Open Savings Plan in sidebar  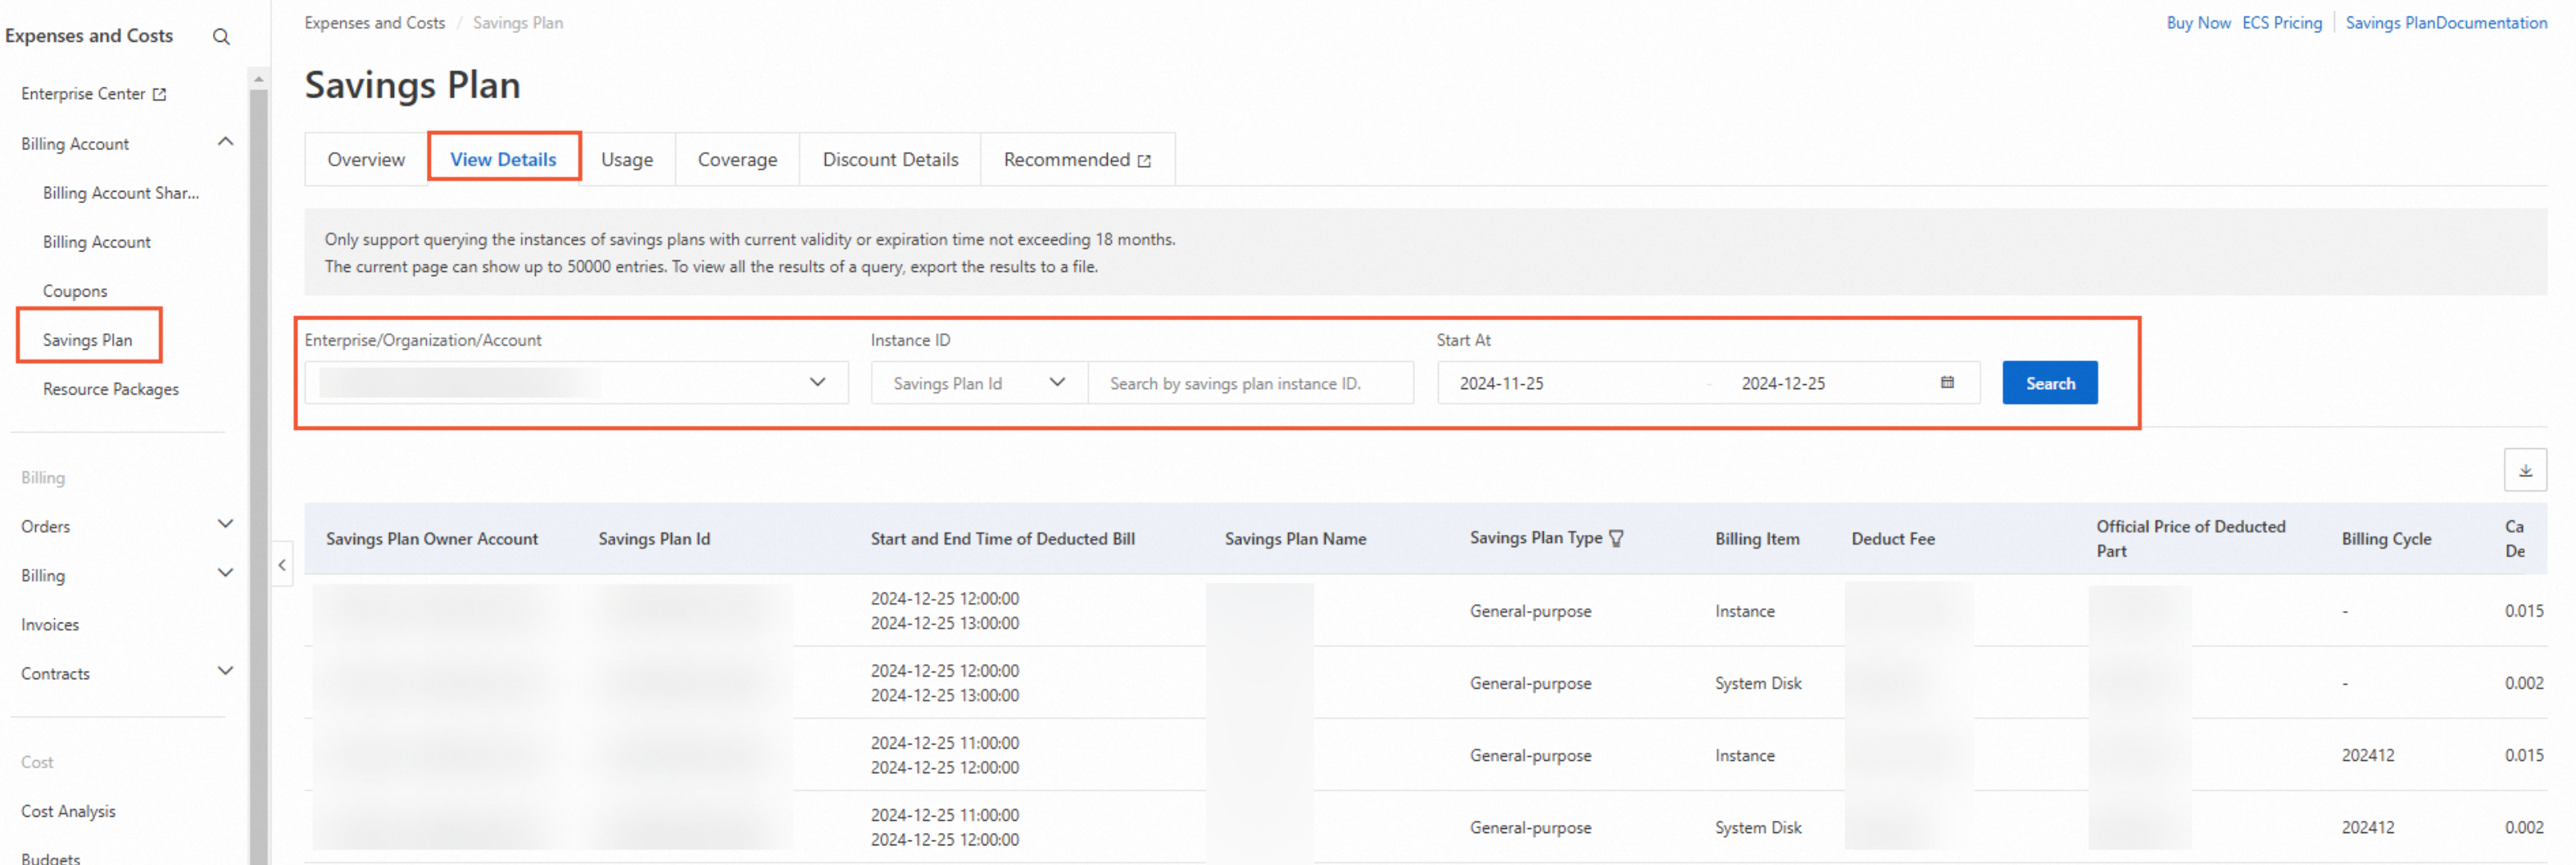[88, 340]
